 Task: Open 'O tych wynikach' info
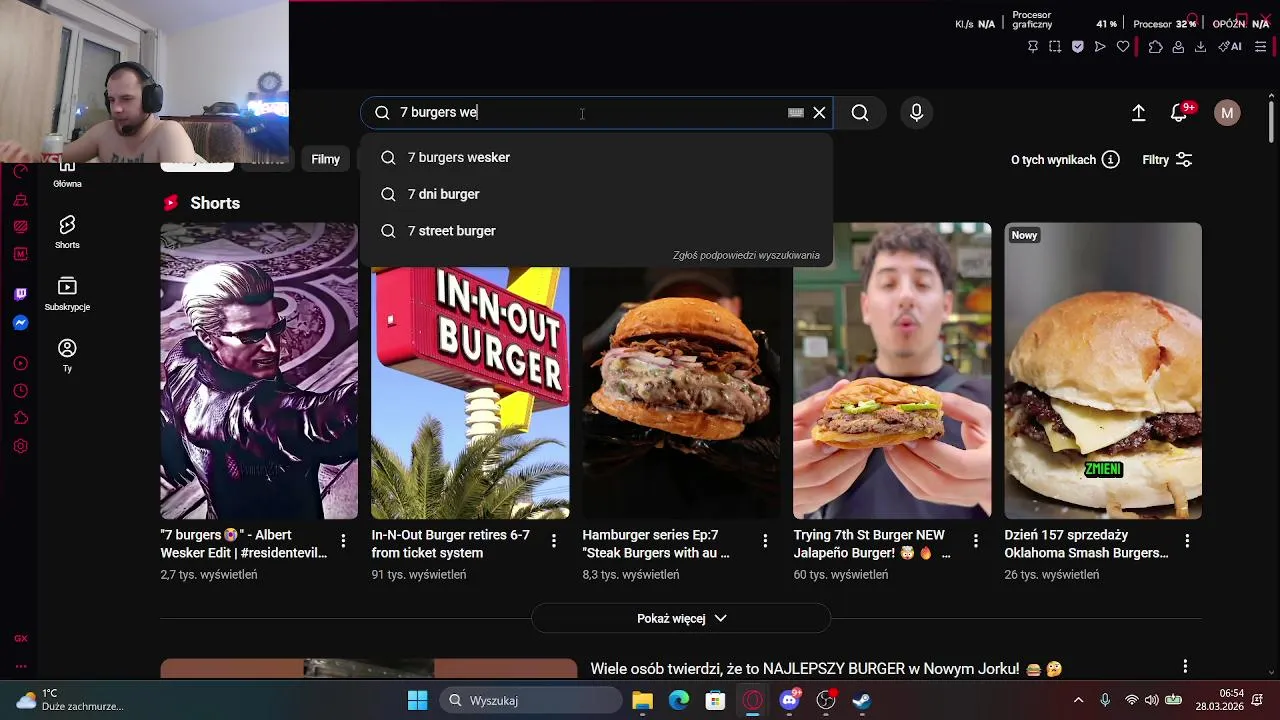click(x=1065, y=160)
